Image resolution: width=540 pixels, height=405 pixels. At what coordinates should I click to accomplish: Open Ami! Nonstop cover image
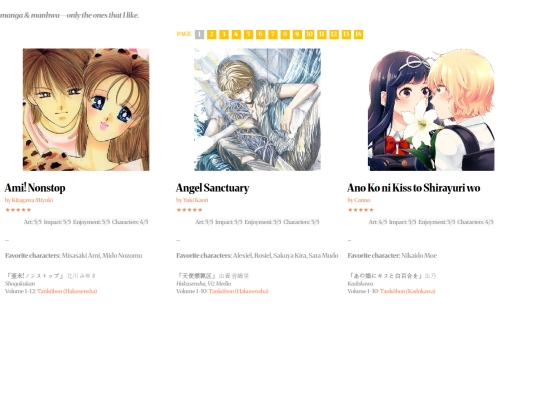(86, 110)
